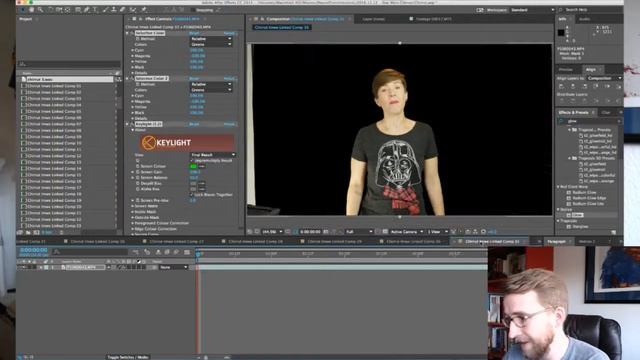
Task: Click the Despill Bias color swatch
Action: 193,183
